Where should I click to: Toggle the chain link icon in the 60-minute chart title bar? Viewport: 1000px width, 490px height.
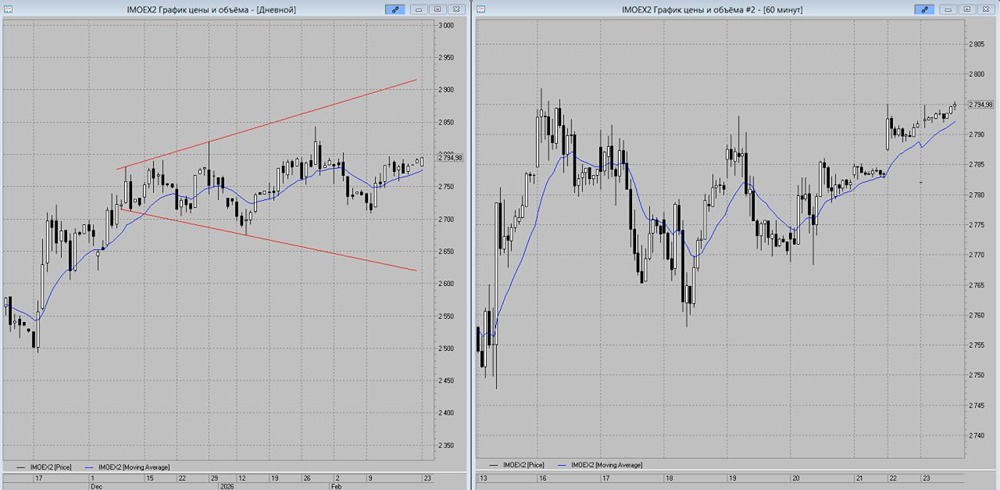(924, 9)
